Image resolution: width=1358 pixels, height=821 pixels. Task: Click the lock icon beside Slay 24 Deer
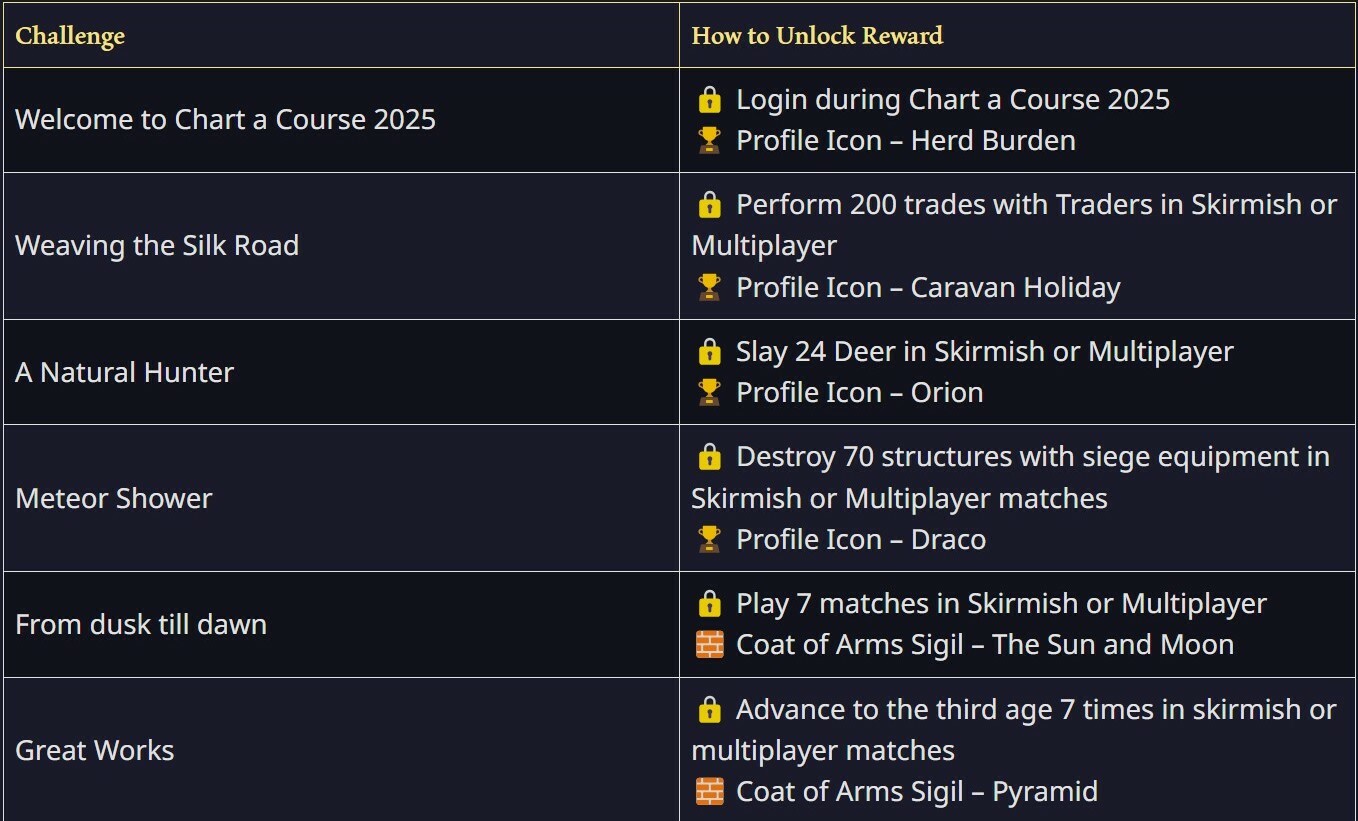click(x=709, y=352)
